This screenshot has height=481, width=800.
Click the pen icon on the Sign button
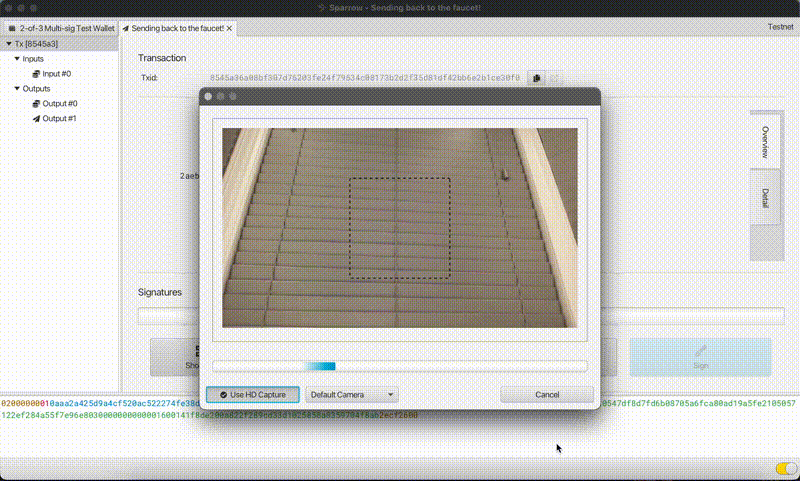point(700,351)
